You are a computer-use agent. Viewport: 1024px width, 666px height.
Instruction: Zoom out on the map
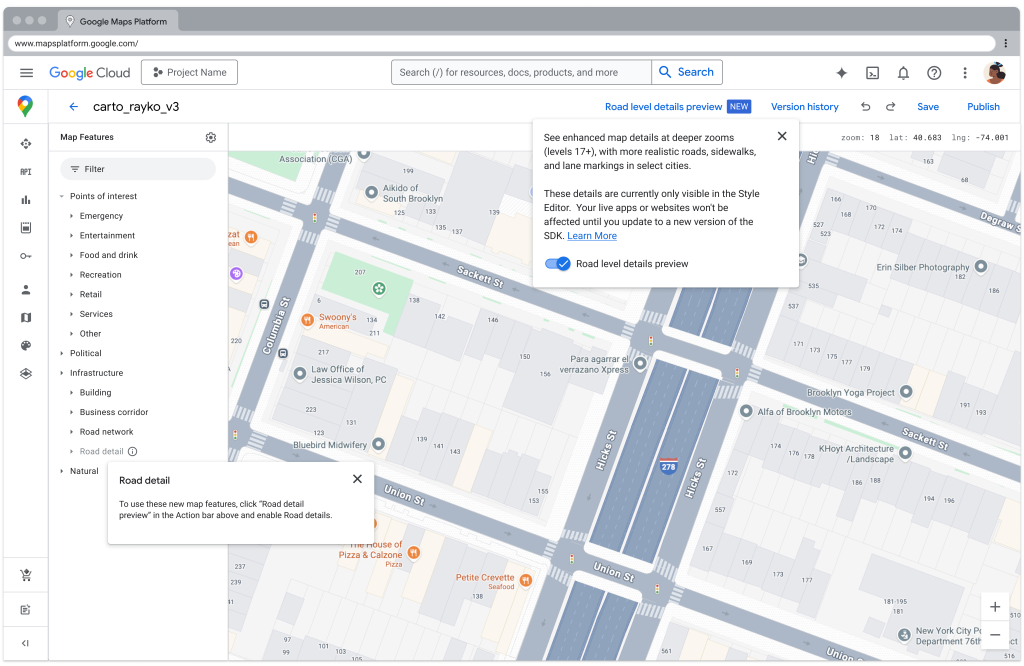point(995,635)
